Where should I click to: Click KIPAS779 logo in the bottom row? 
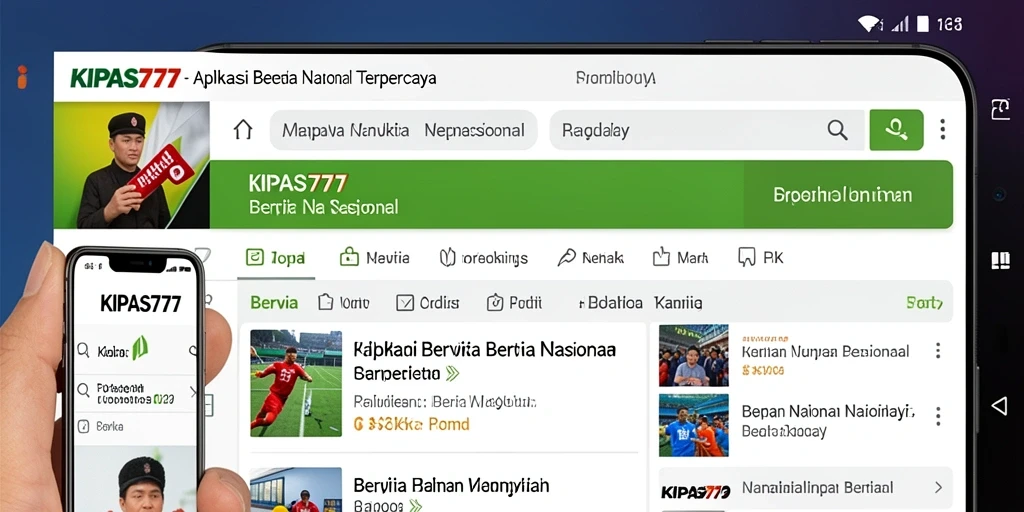[696, 492]
